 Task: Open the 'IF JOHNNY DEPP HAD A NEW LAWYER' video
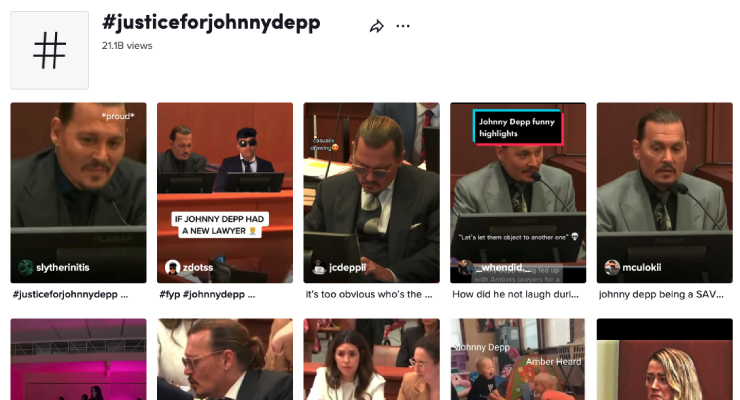(x=225, y=192)
